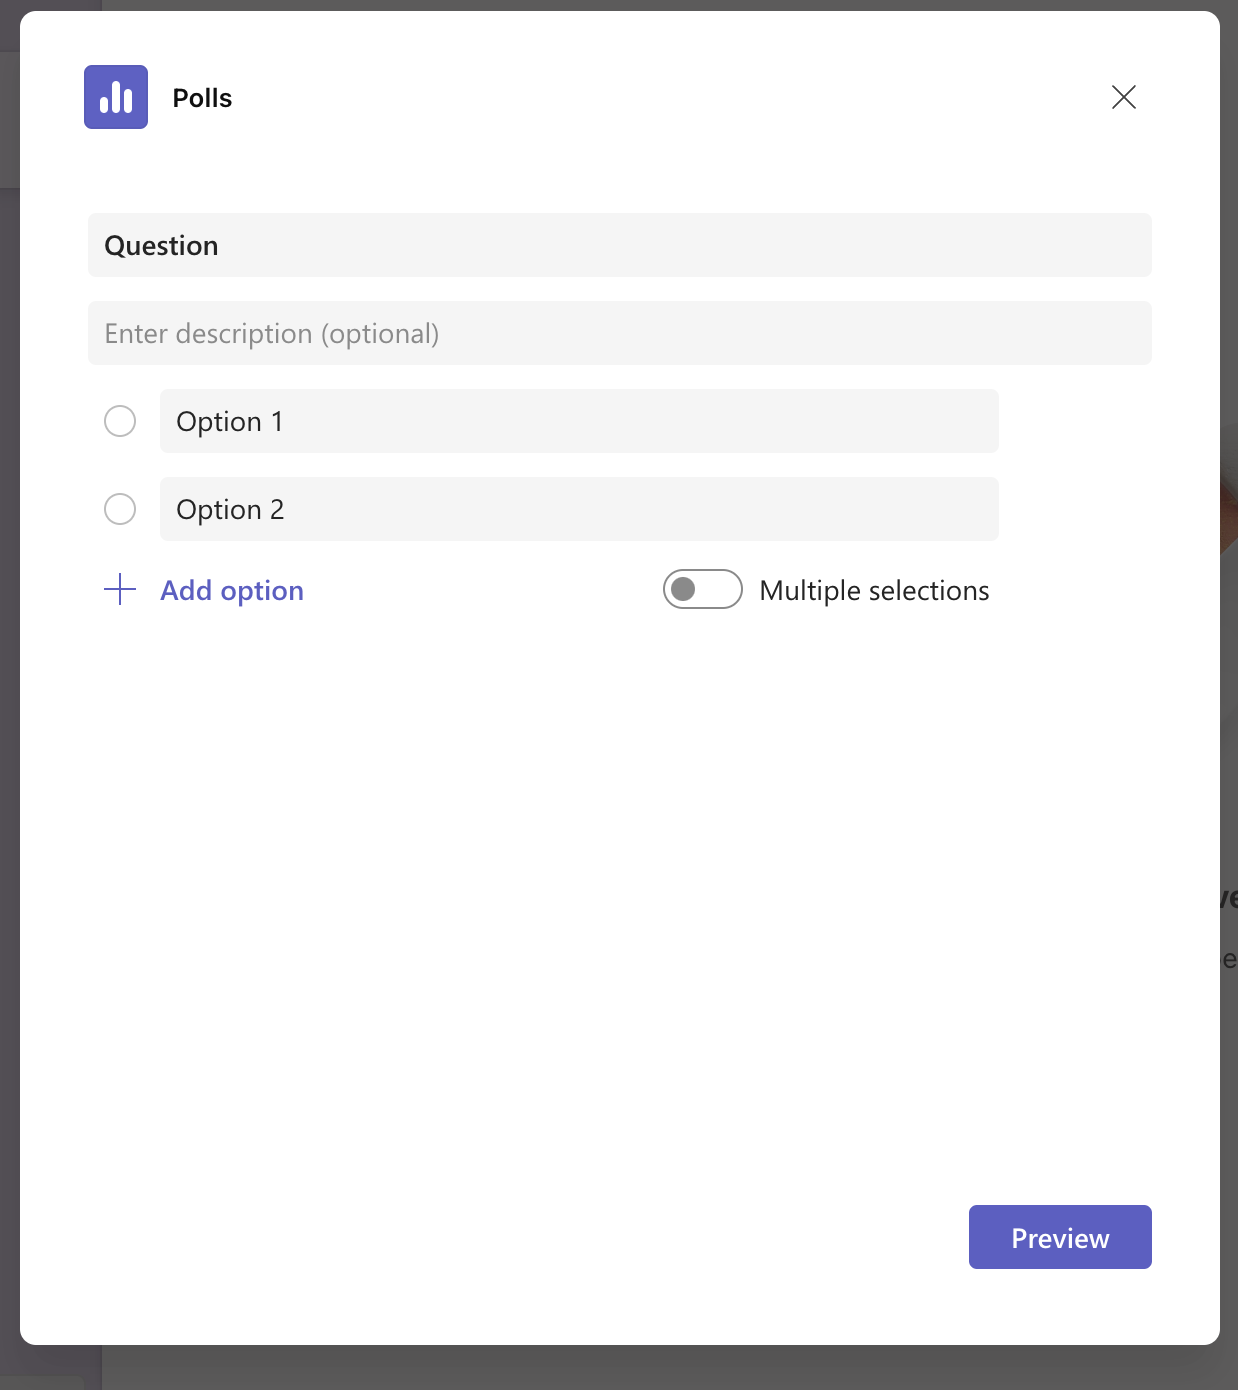Click the Polls title text
This screenshot has width=1238, height=1390.
click(202, 98)
